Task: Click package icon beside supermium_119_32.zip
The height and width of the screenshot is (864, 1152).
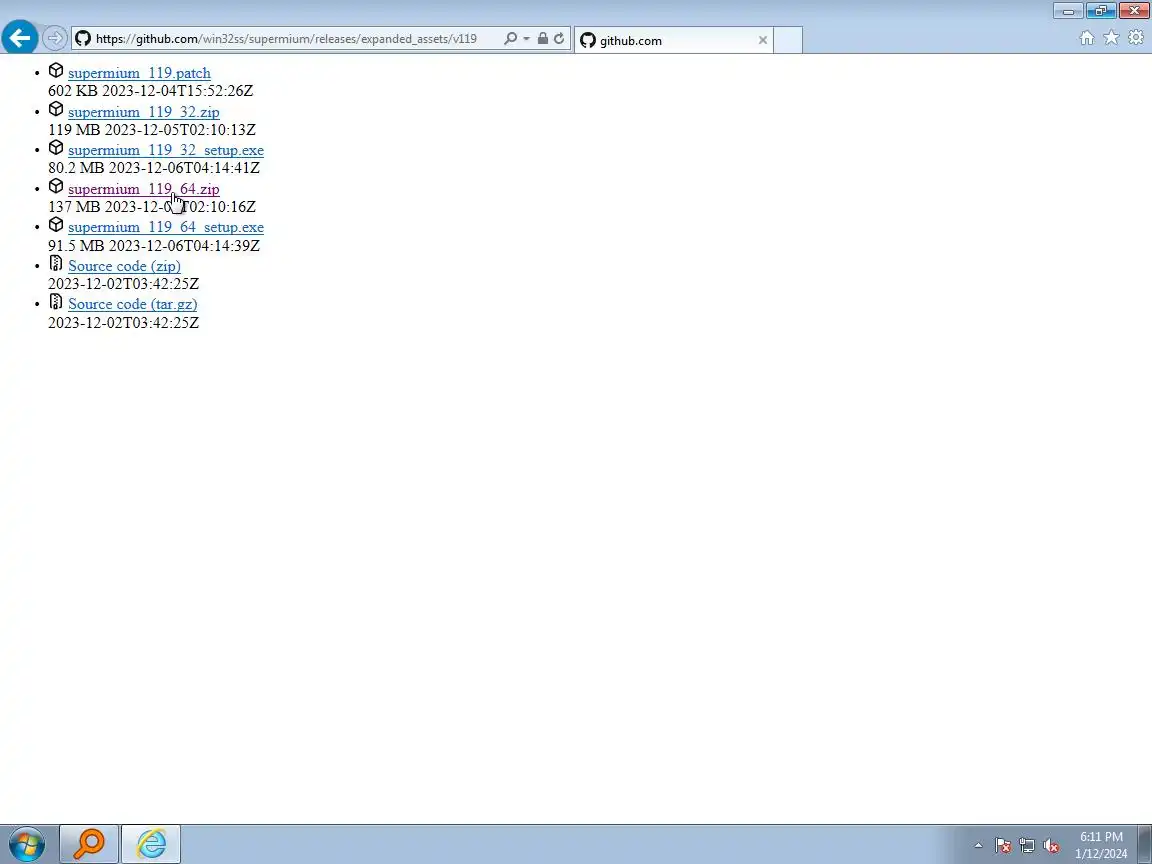Action: pos(56,109)
